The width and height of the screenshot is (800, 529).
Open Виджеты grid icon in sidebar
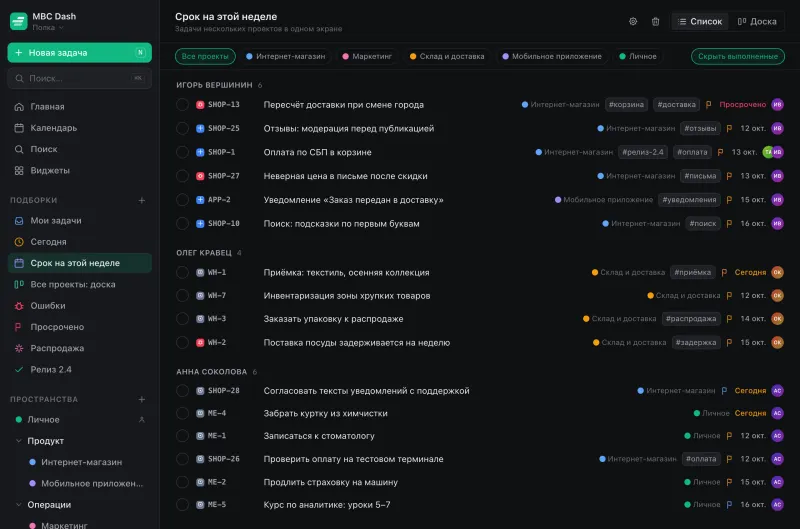(x=19, y=170)
